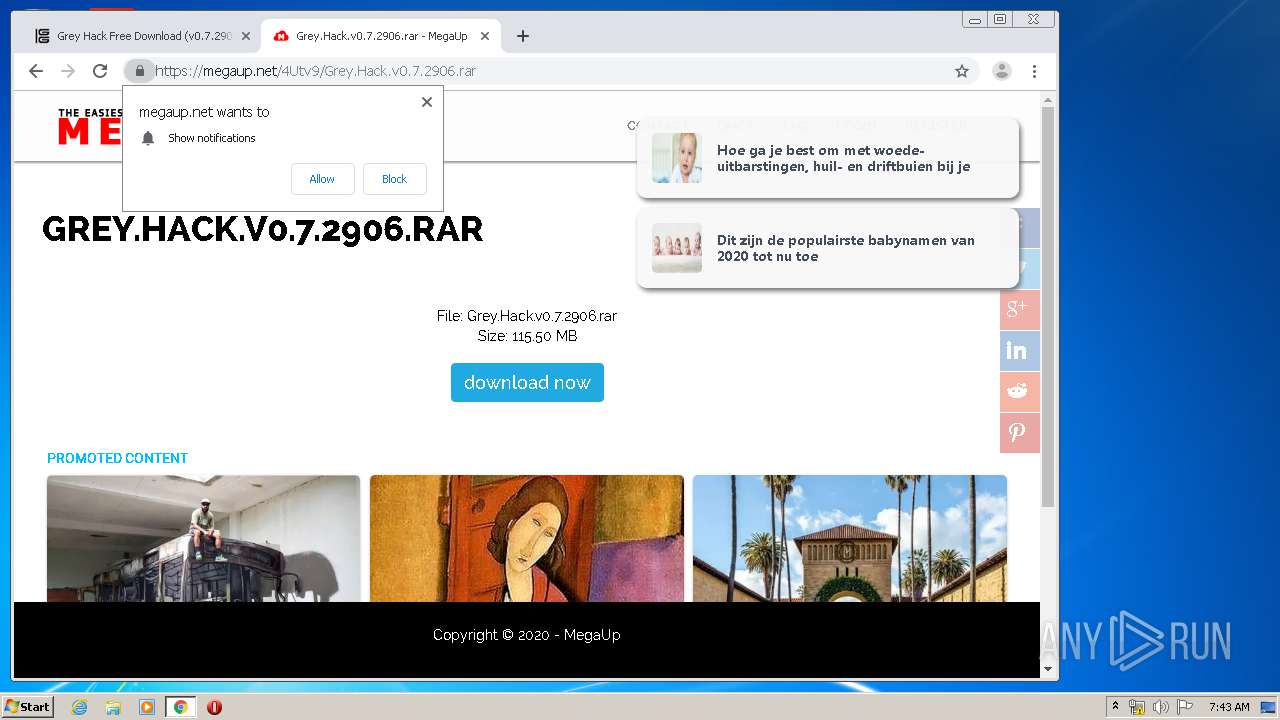Block megaup.net notifications

pyautogui.click(x=394, y=179)
